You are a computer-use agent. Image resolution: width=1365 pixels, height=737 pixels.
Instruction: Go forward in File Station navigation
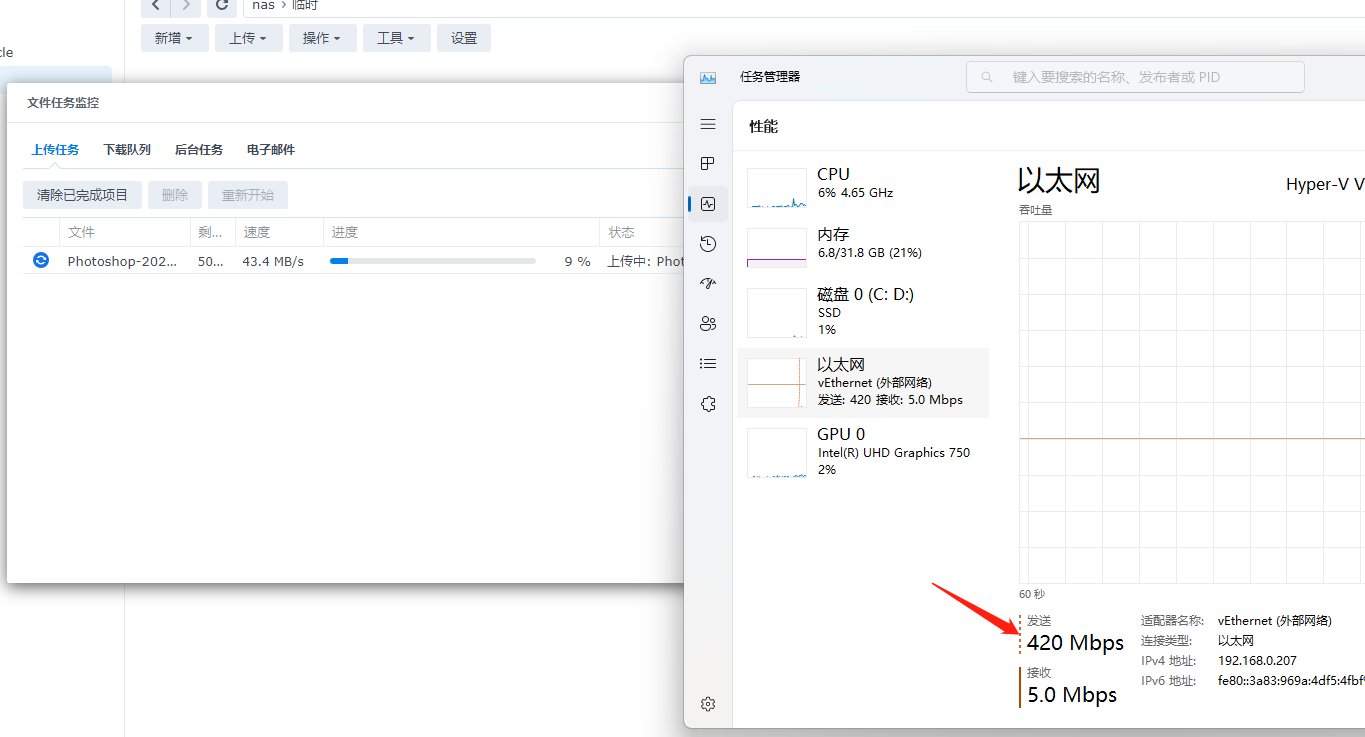click(186, 5)
